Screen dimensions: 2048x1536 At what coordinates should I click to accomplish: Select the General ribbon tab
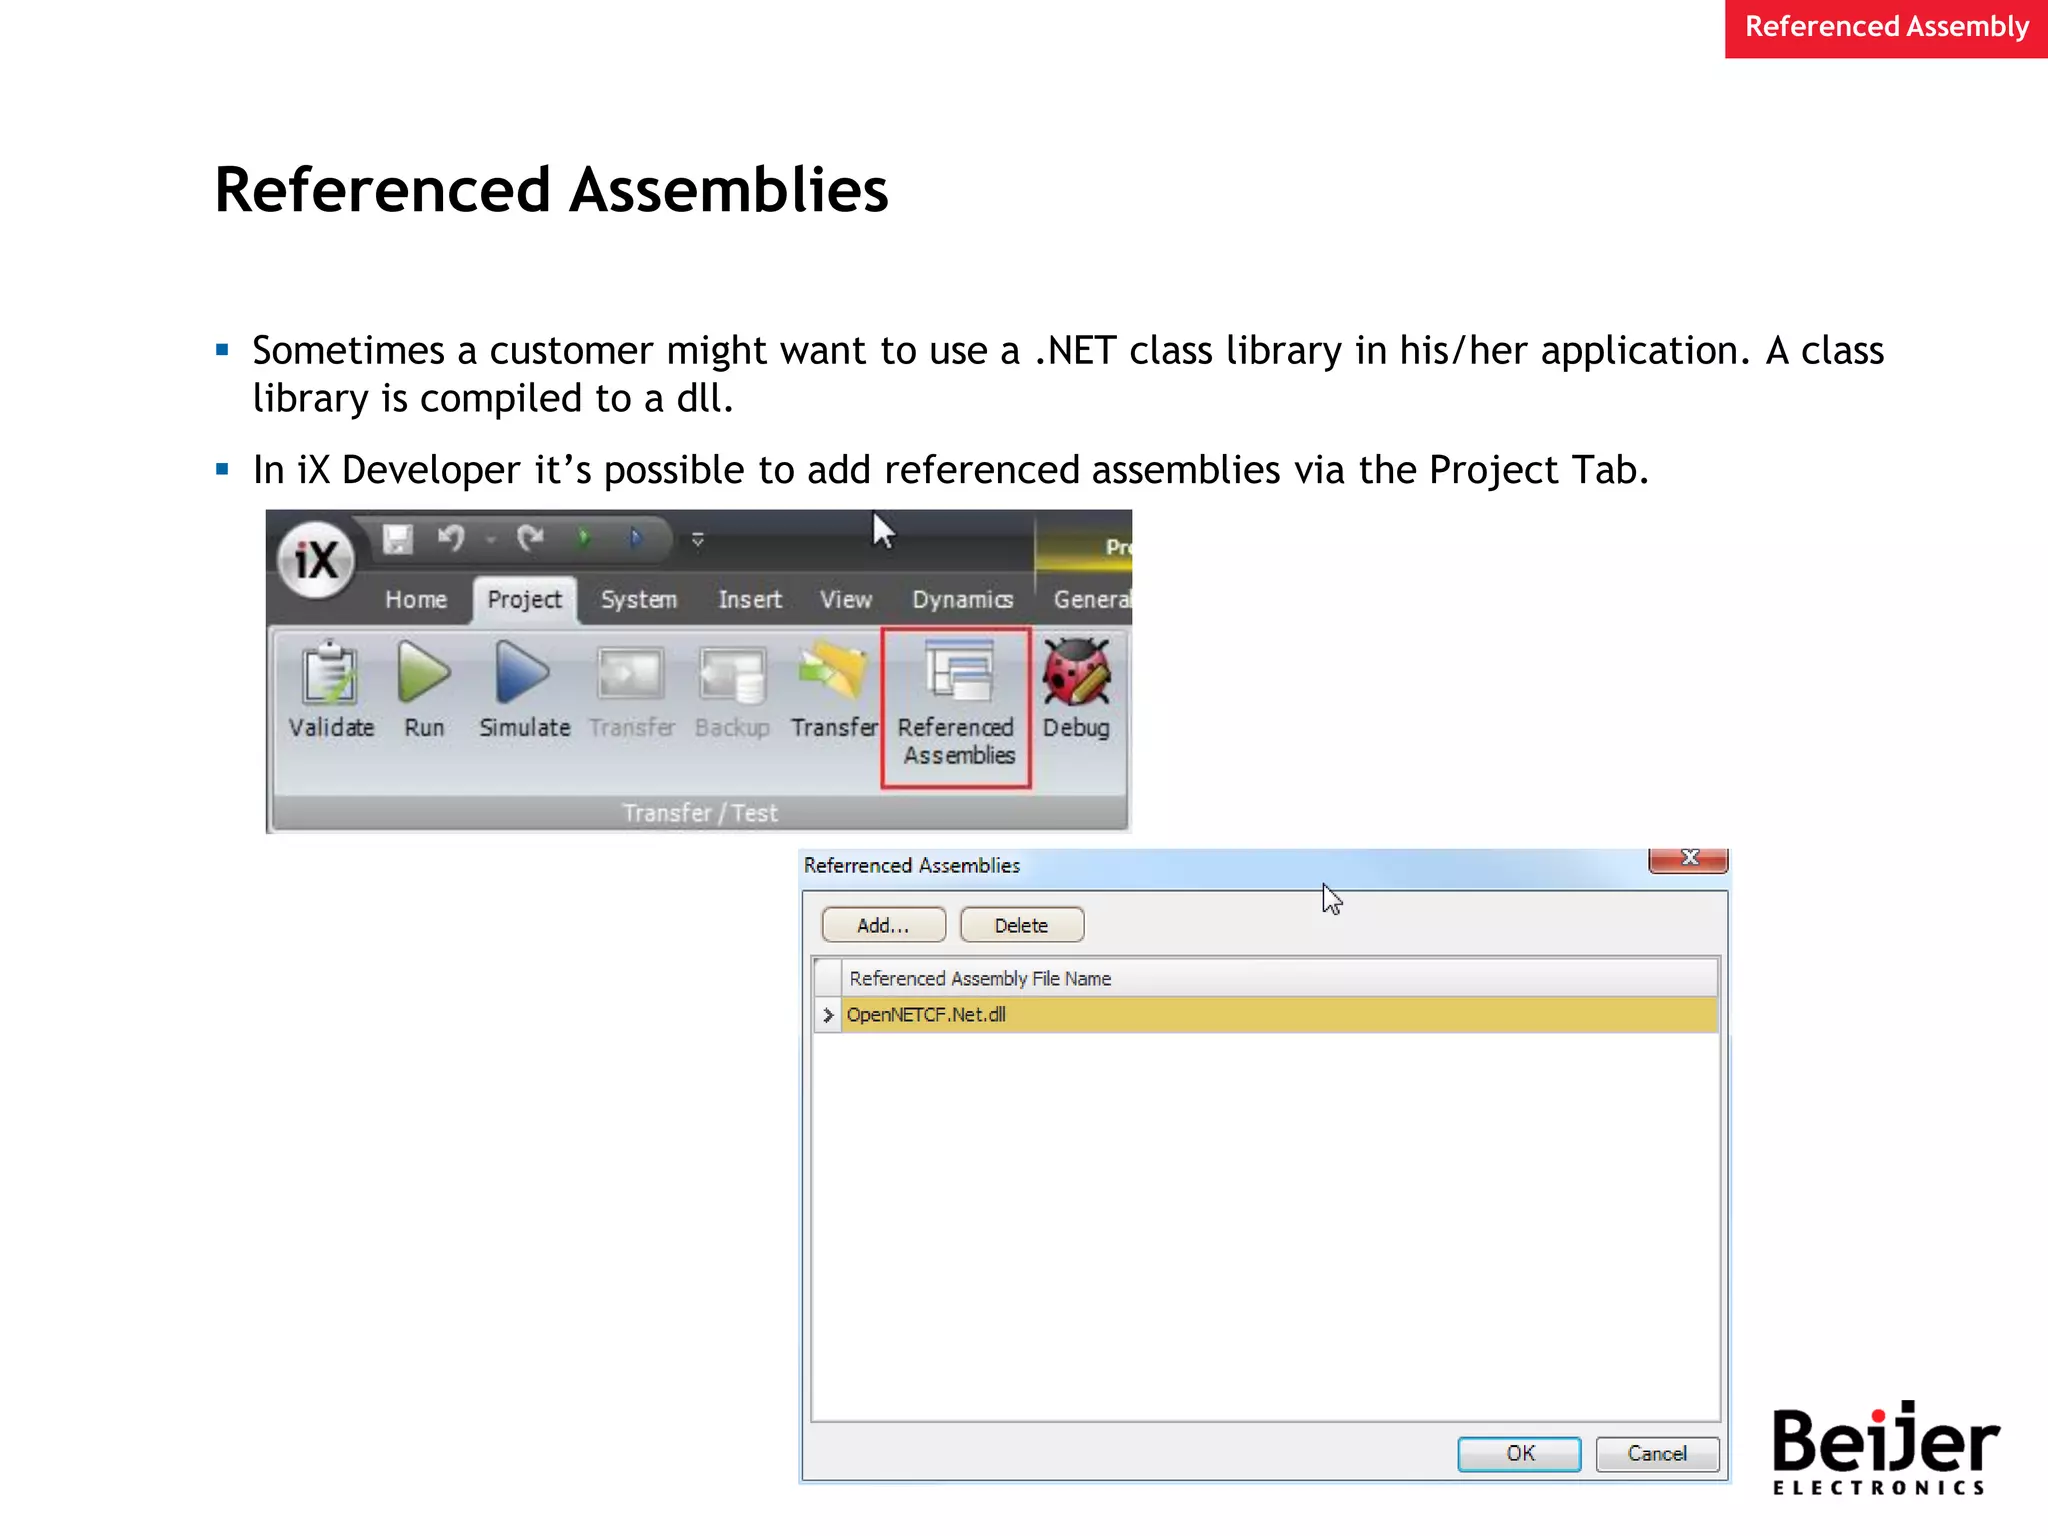[1092, 599]
